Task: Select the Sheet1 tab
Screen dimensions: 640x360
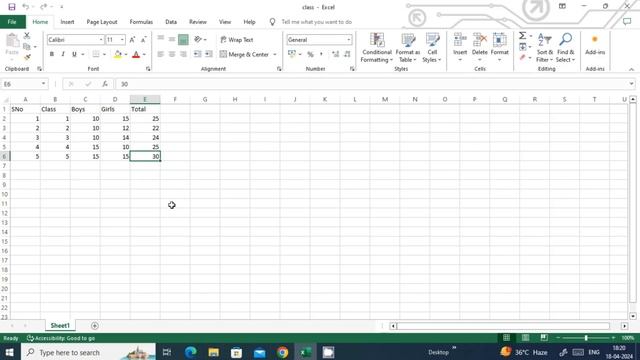Action: (x=60, y=326)
